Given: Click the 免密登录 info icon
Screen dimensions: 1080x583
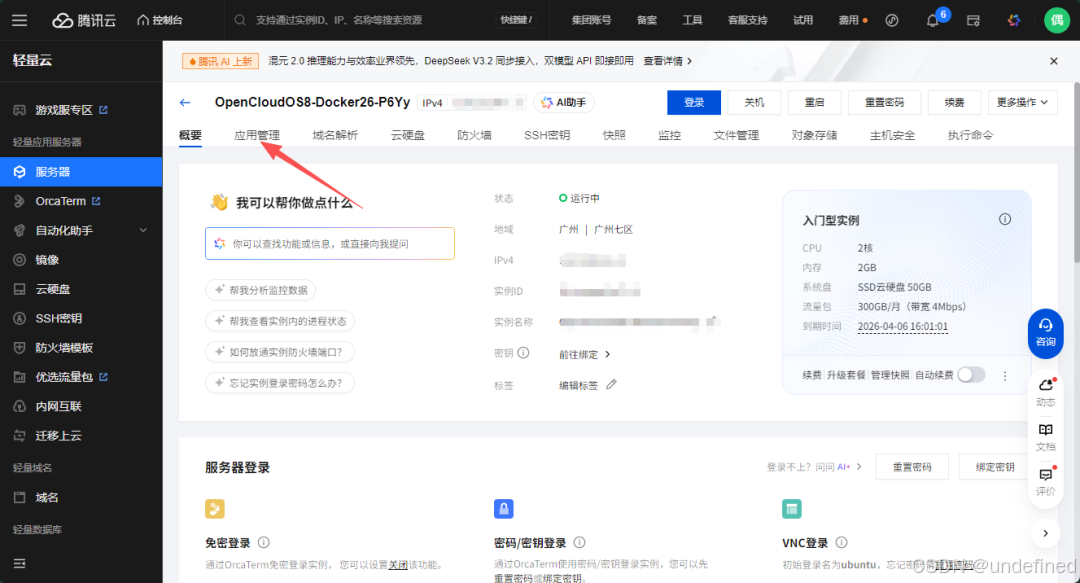Looking at the screenshot, I should 264,542.
